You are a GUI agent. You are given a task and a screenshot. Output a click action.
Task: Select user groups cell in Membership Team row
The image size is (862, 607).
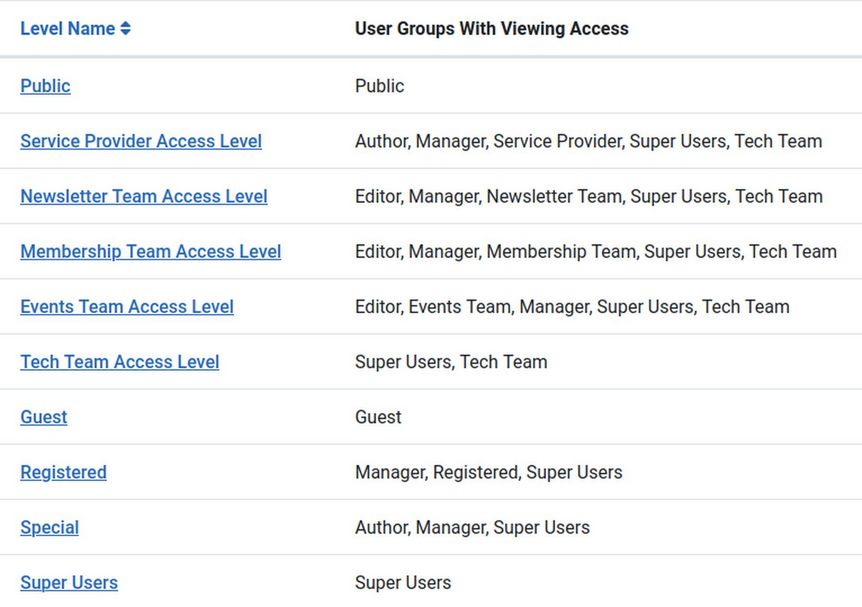[595, 251]
